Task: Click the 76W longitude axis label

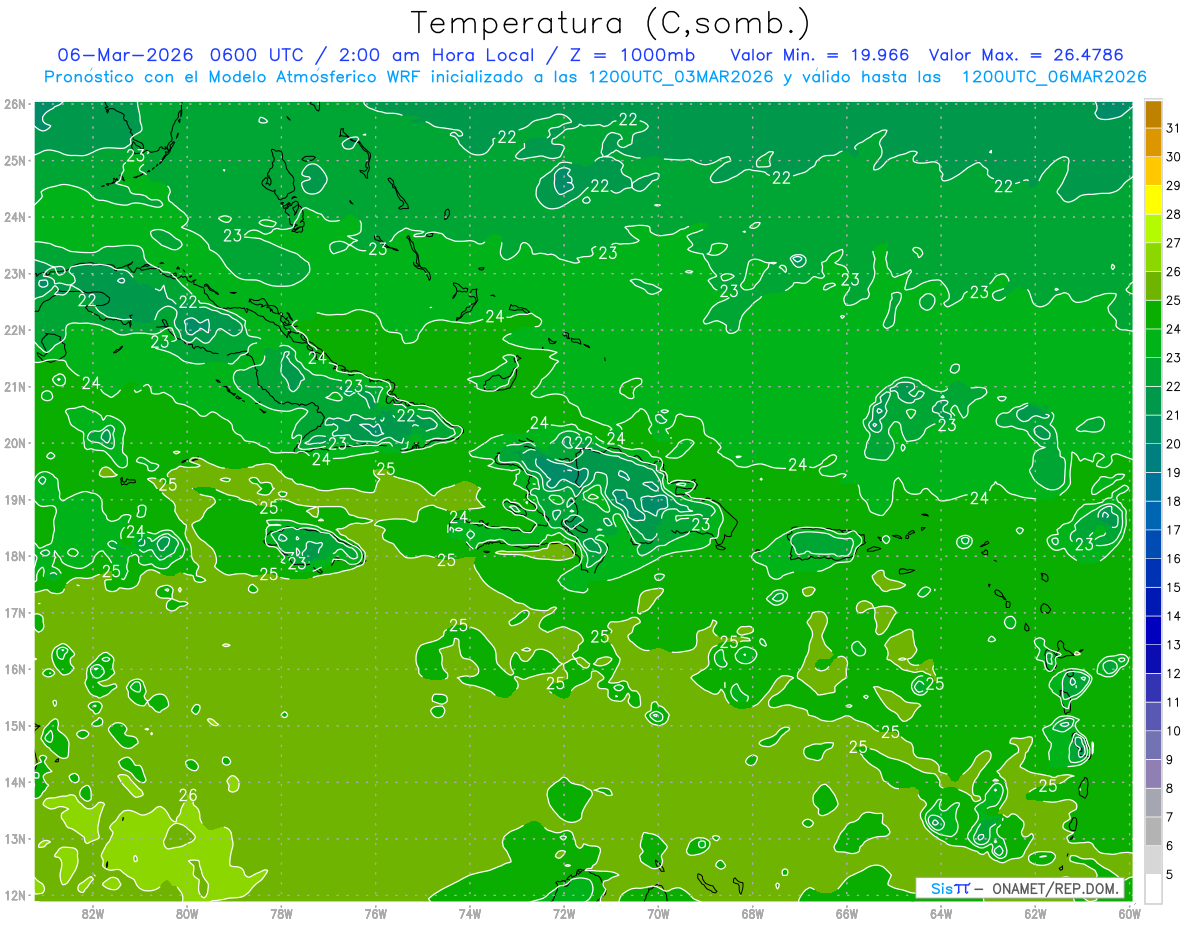Action: (x=375, y=912)
